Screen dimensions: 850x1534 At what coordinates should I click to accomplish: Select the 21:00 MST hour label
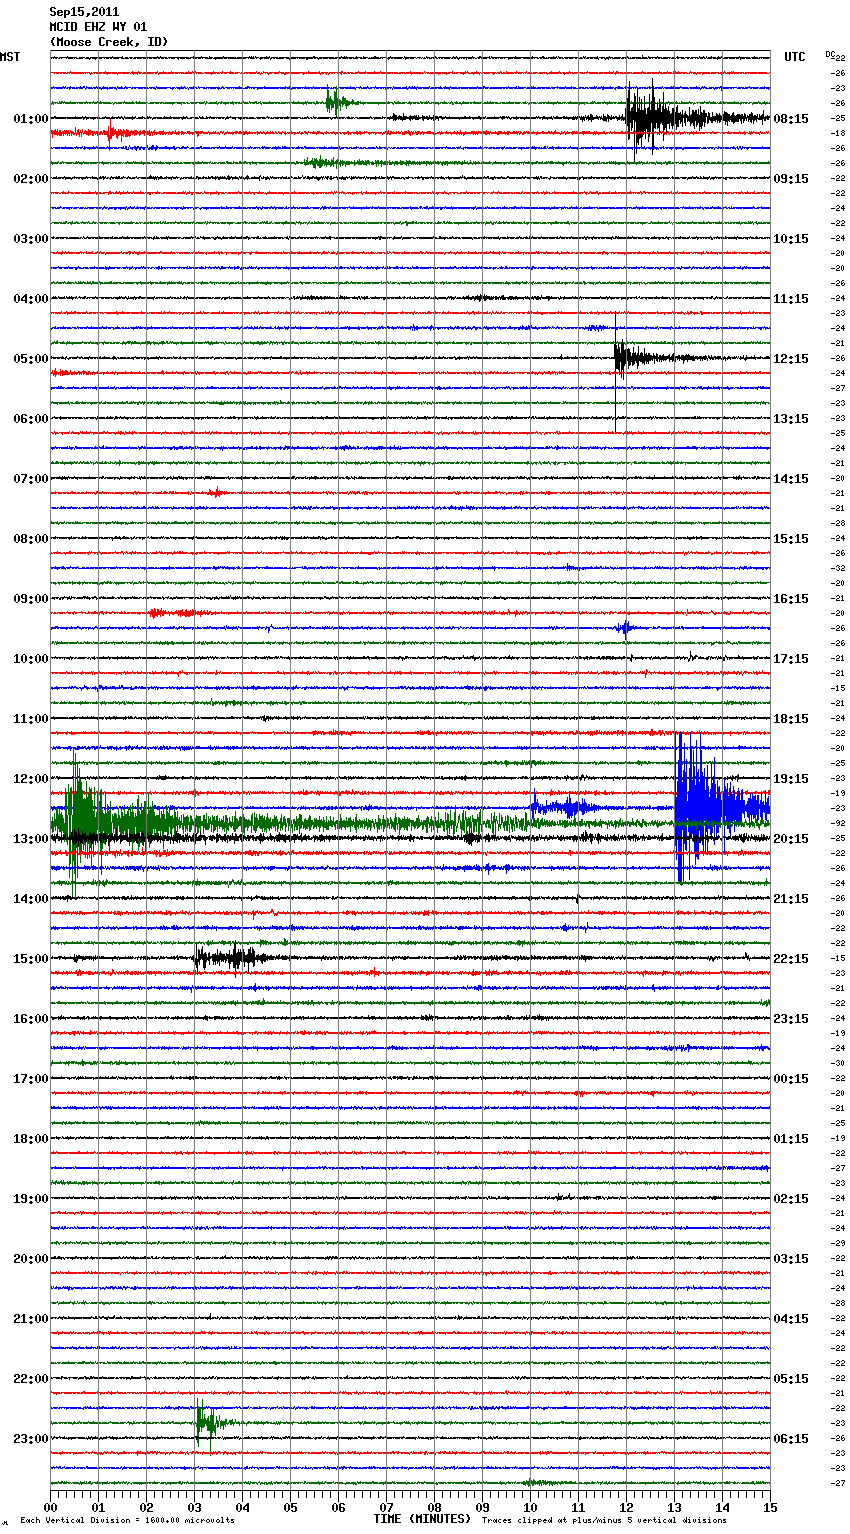[30, 1319]
